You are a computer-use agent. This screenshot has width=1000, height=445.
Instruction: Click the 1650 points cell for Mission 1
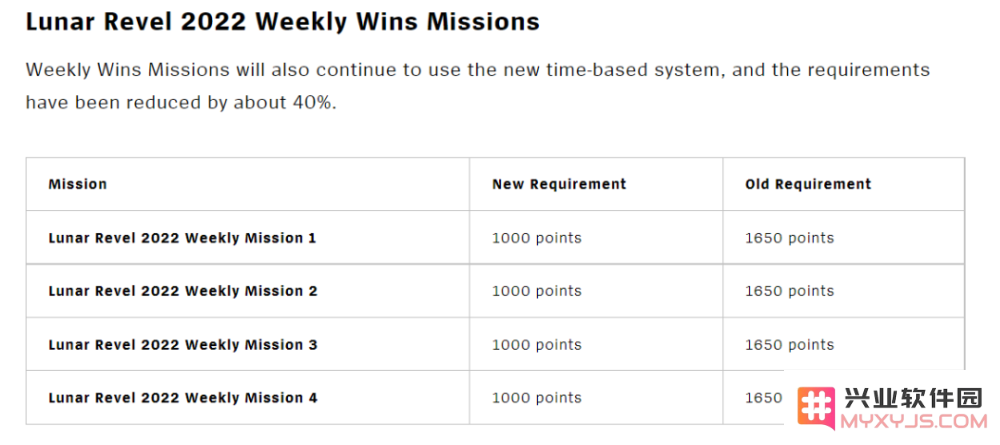coord(790,238)
